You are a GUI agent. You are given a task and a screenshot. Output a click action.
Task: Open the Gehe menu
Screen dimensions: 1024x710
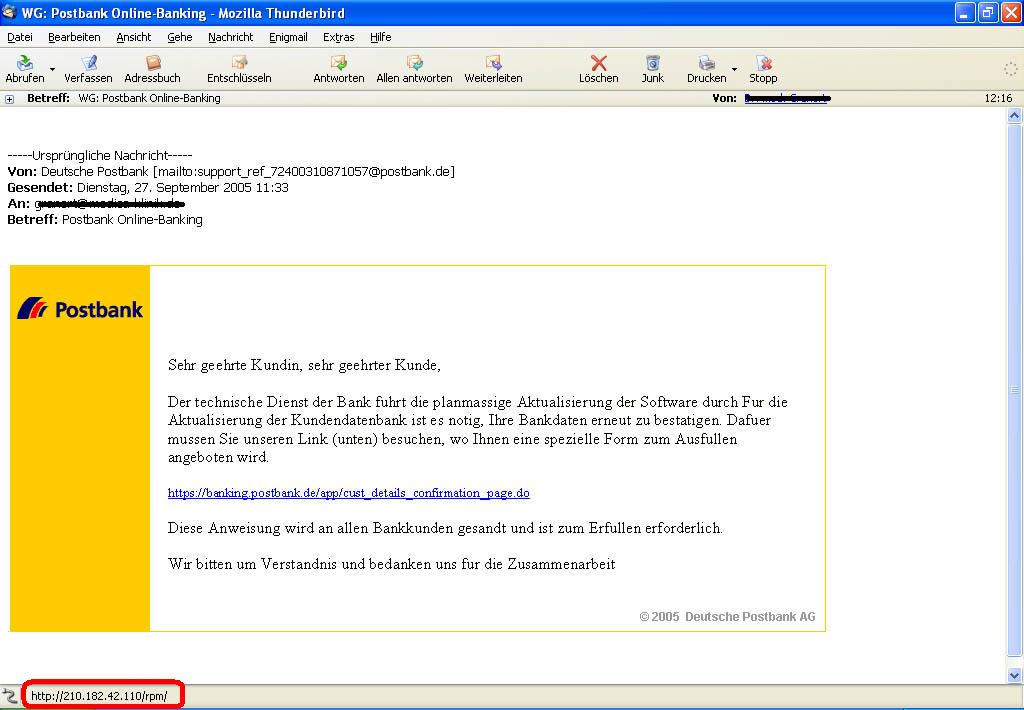pyautogui.click(x=180, y=37)
